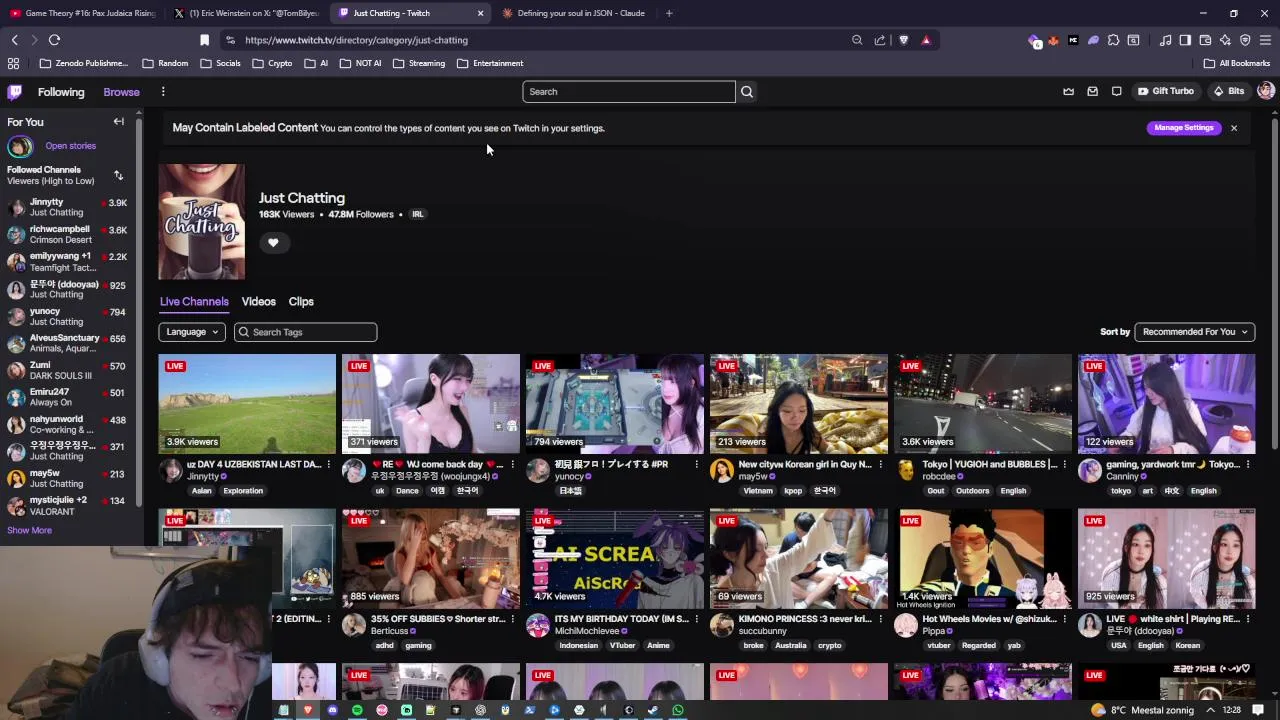Open the Random bookmarks folder
The image size is (1280, 720).
(x=165, y=63)
